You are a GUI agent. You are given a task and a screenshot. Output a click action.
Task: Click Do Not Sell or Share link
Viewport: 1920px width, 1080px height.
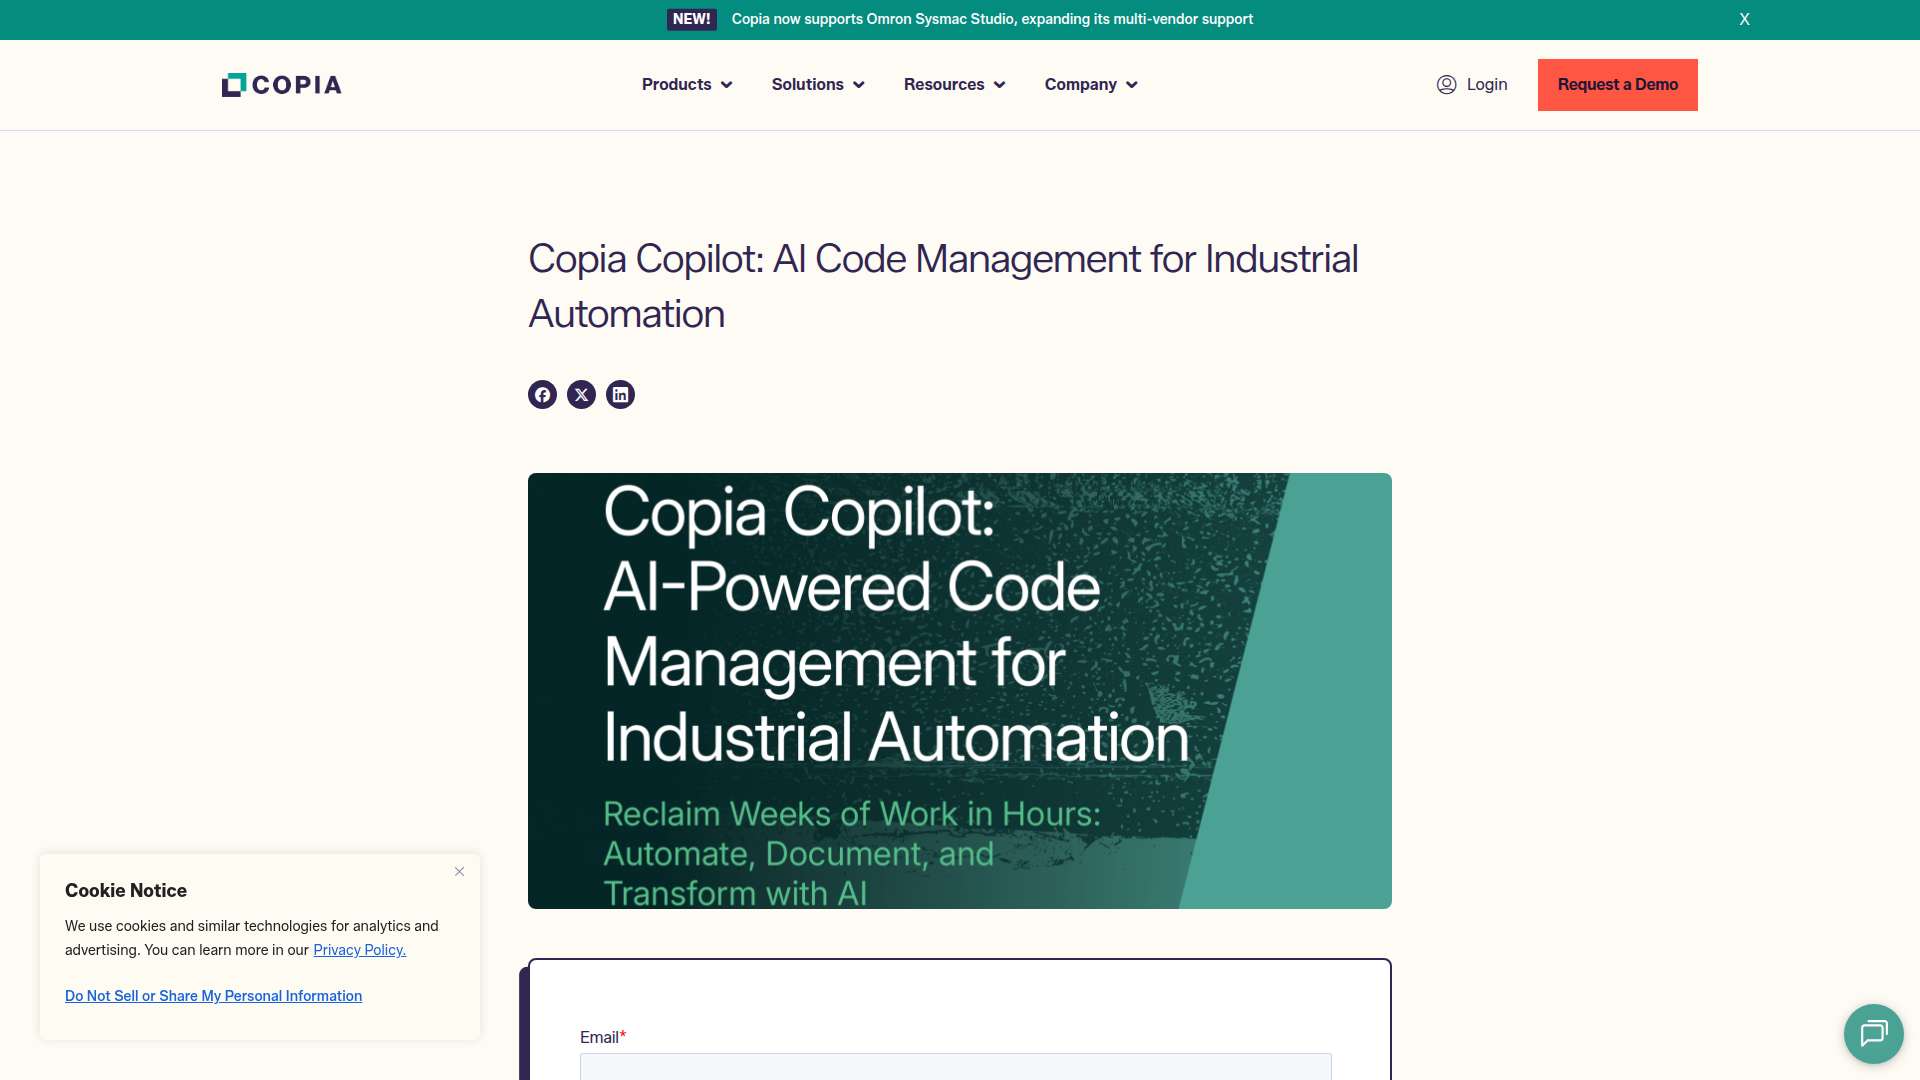(x=213, y=996)
